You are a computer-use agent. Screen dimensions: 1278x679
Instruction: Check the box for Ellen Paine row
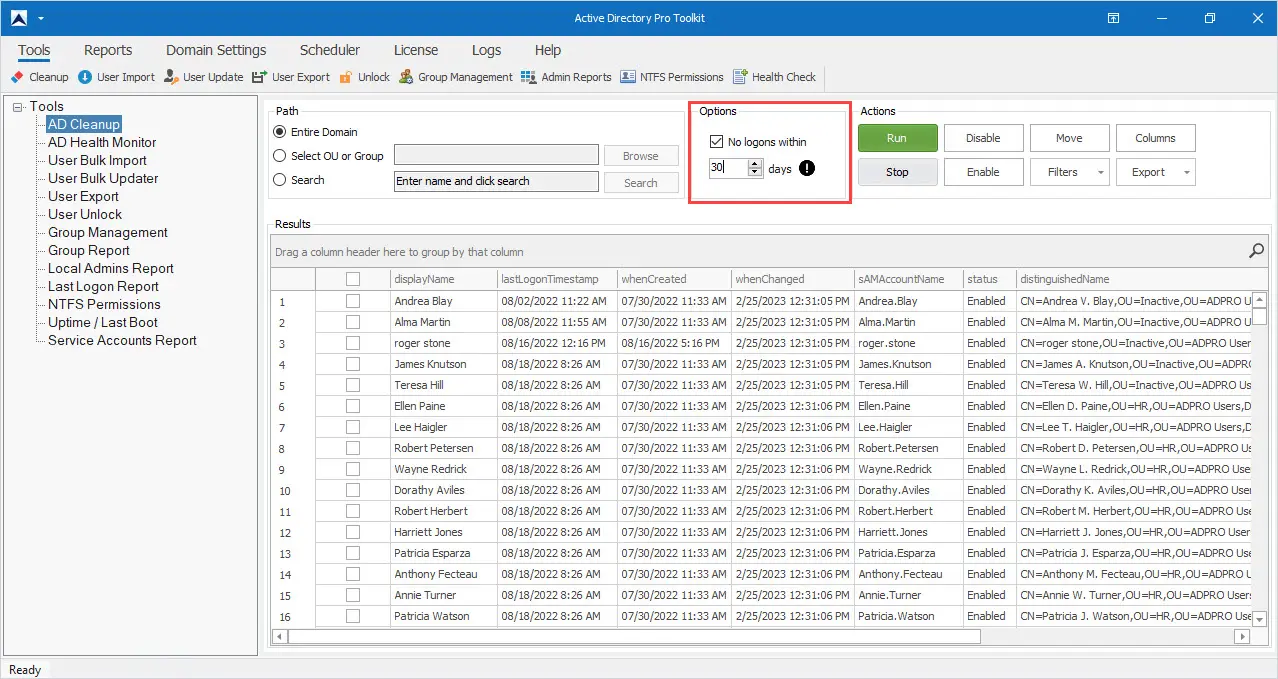(x=353, y=406)
